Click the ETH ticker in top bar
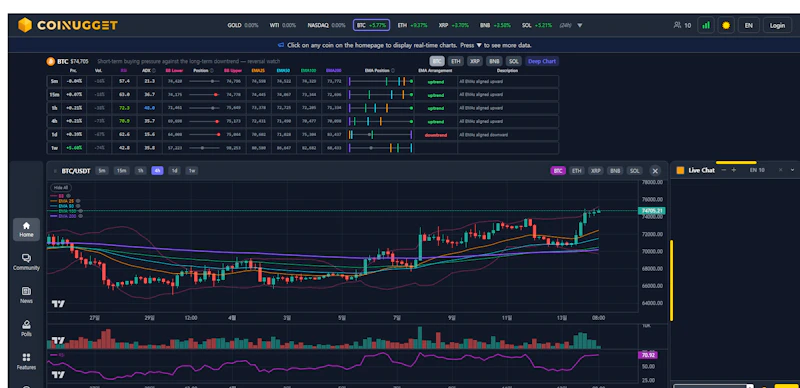Image resolution: width=800 pixels, height=388 pixels. point(412,25)
